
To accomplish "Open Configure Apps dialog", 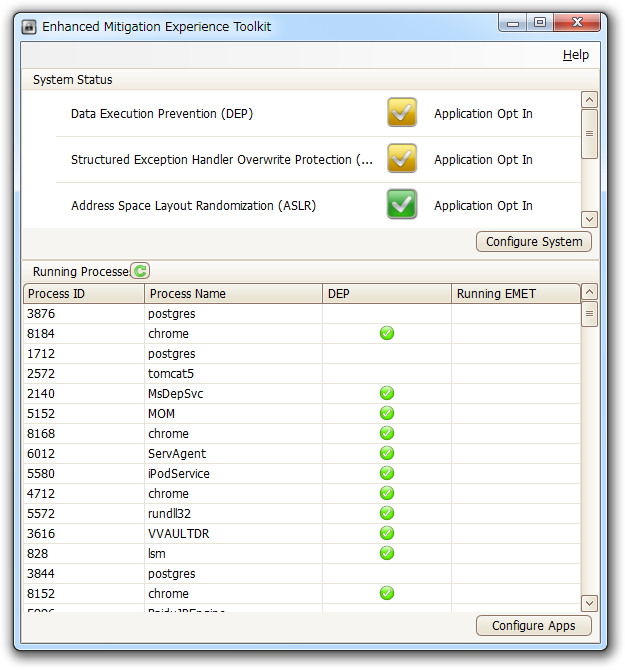I will coord(534,626).
